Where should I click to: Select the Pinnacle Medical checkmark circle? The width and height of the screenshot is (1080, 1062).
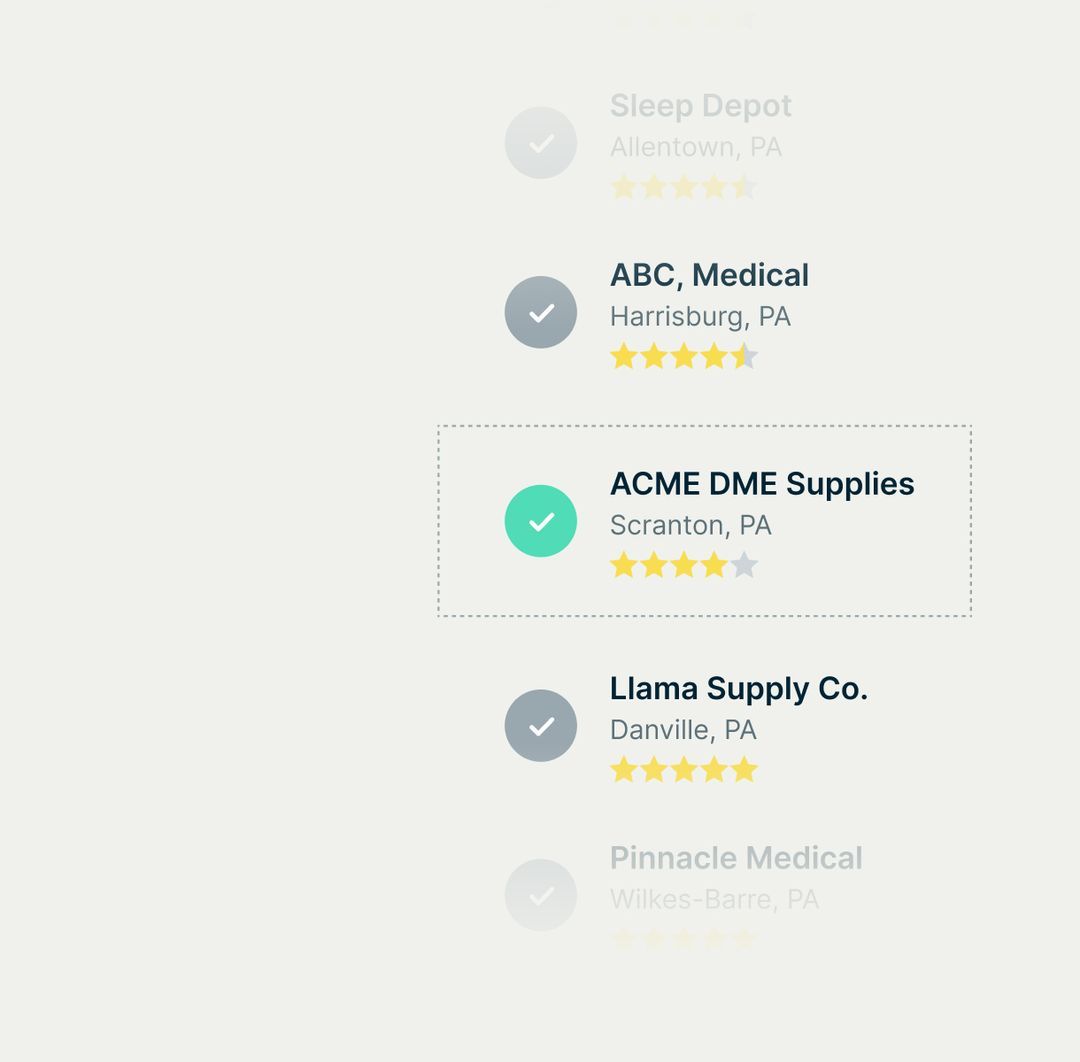541,895
